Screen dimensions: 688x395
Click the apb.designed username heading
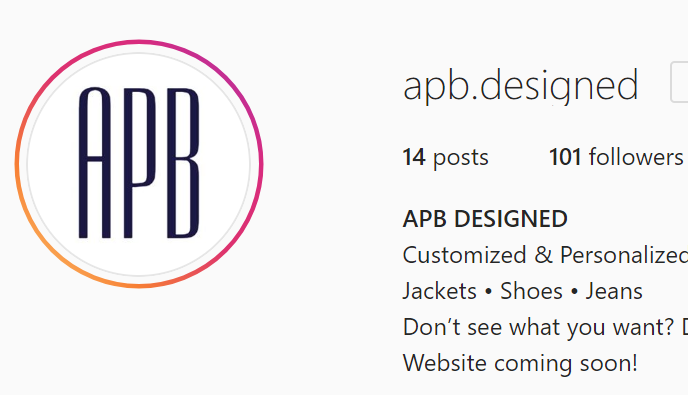click(520, 86)
